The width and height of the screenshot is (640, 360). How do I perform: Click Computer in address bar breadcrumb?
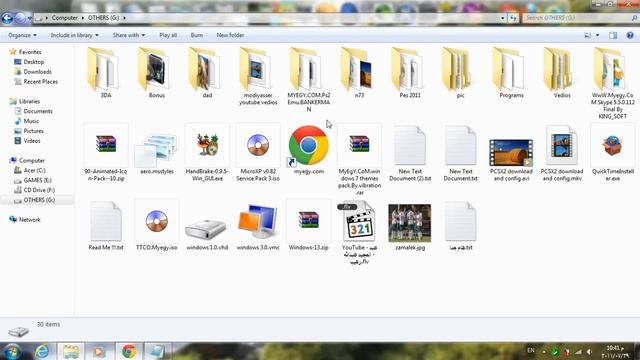click(64, 18)
